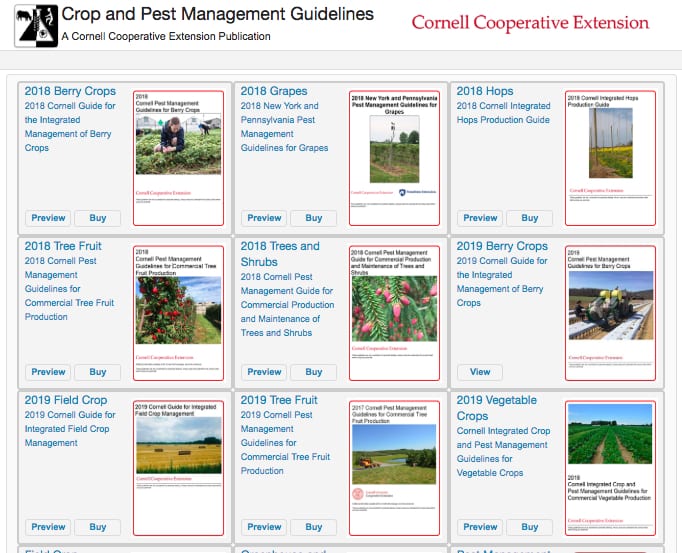Open 2019 Vegetable Crops title link
682x553 pixels.
pos(497,408)
